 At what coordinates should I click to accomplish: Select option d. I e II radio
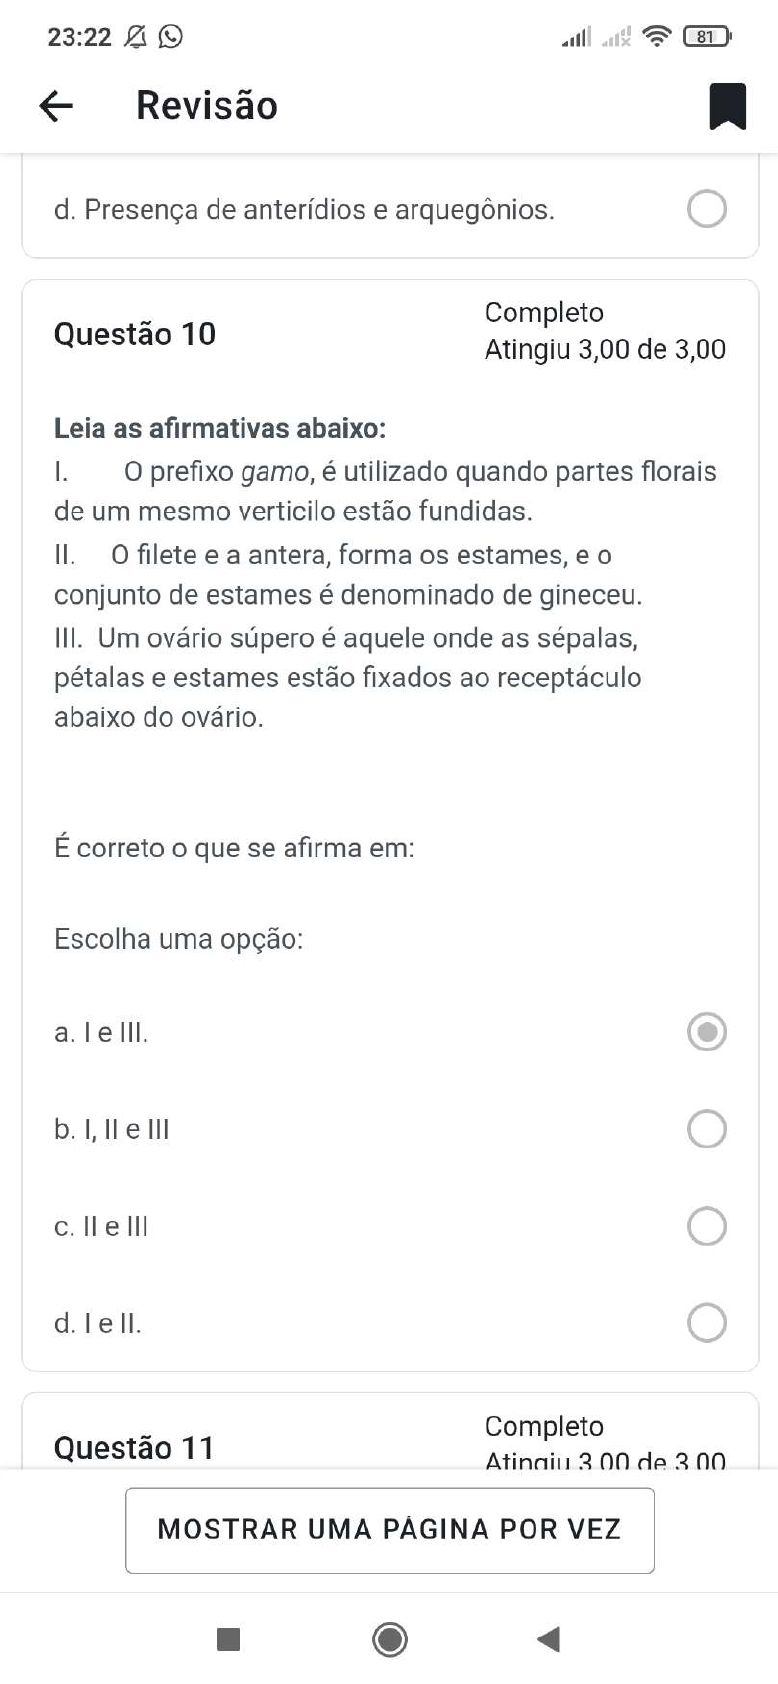[x=706, y=1323]
